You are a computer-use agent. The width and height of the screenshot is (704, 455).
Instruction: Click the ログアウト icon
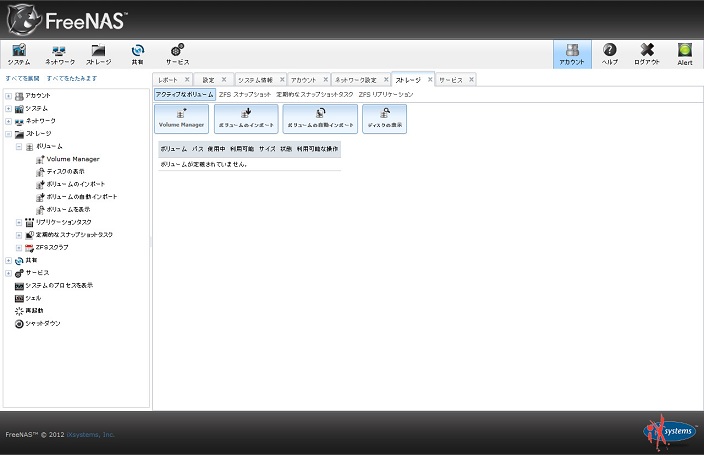tap(647, 54)
